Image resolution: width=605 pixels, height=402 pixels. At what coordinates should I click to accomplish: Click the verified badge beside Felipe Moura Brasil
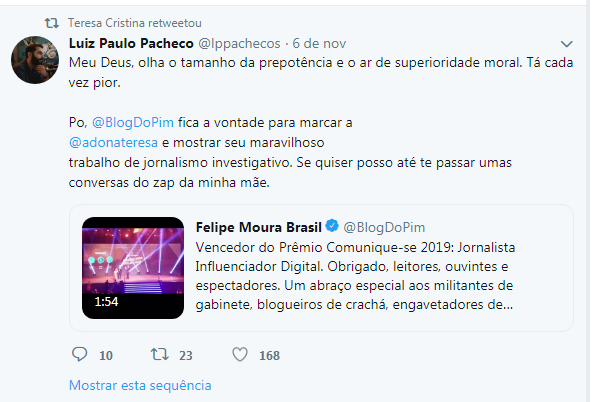[x=334, y=227]
